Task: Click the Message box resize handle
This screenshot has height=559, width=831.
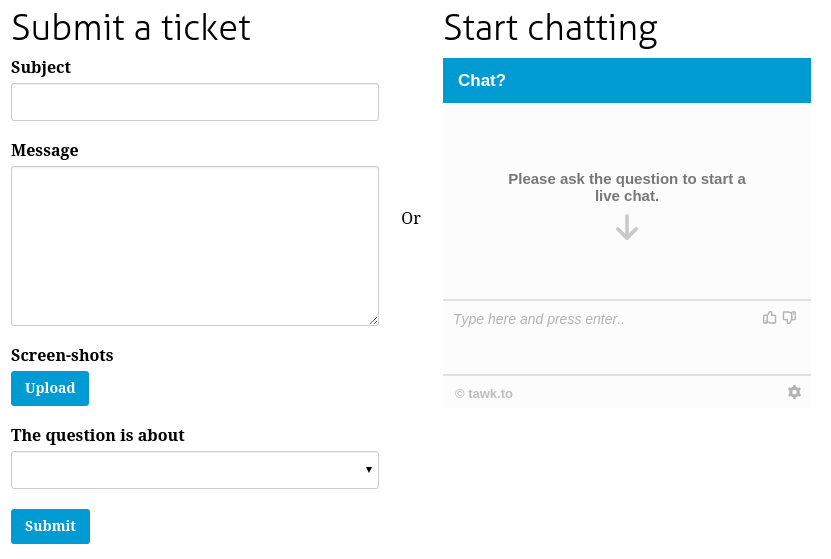Action: (x=374, y=320)
